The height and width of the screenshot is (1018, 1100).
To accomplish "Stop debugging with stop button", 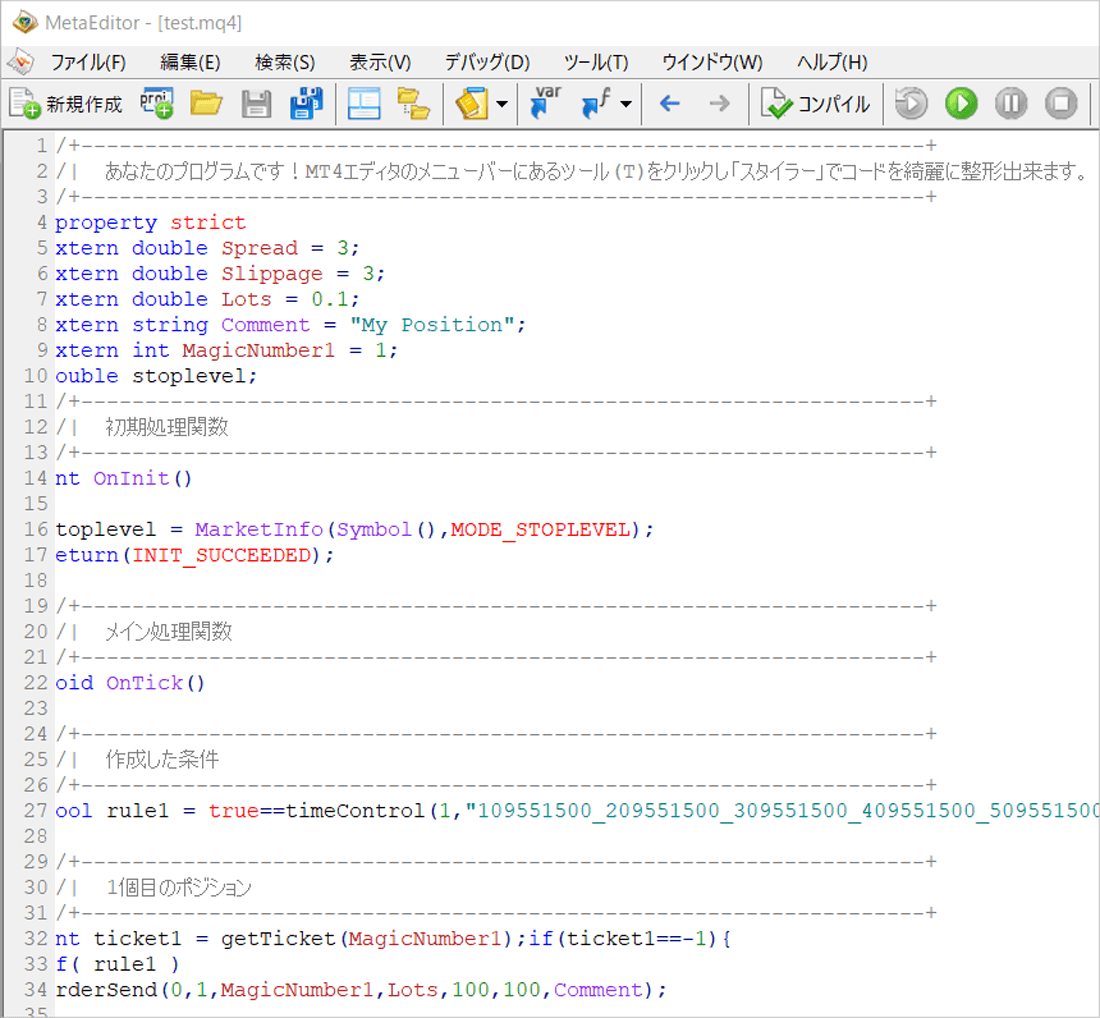I will point(1061,104).
